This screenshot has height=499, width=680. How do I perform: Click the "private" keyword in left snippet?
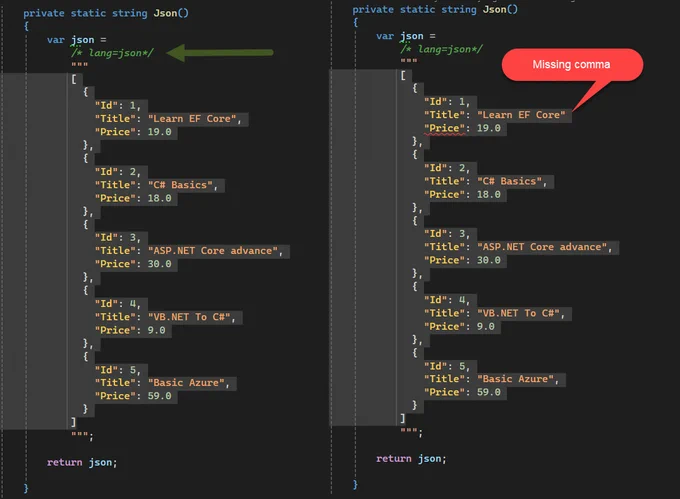[44, 13]
